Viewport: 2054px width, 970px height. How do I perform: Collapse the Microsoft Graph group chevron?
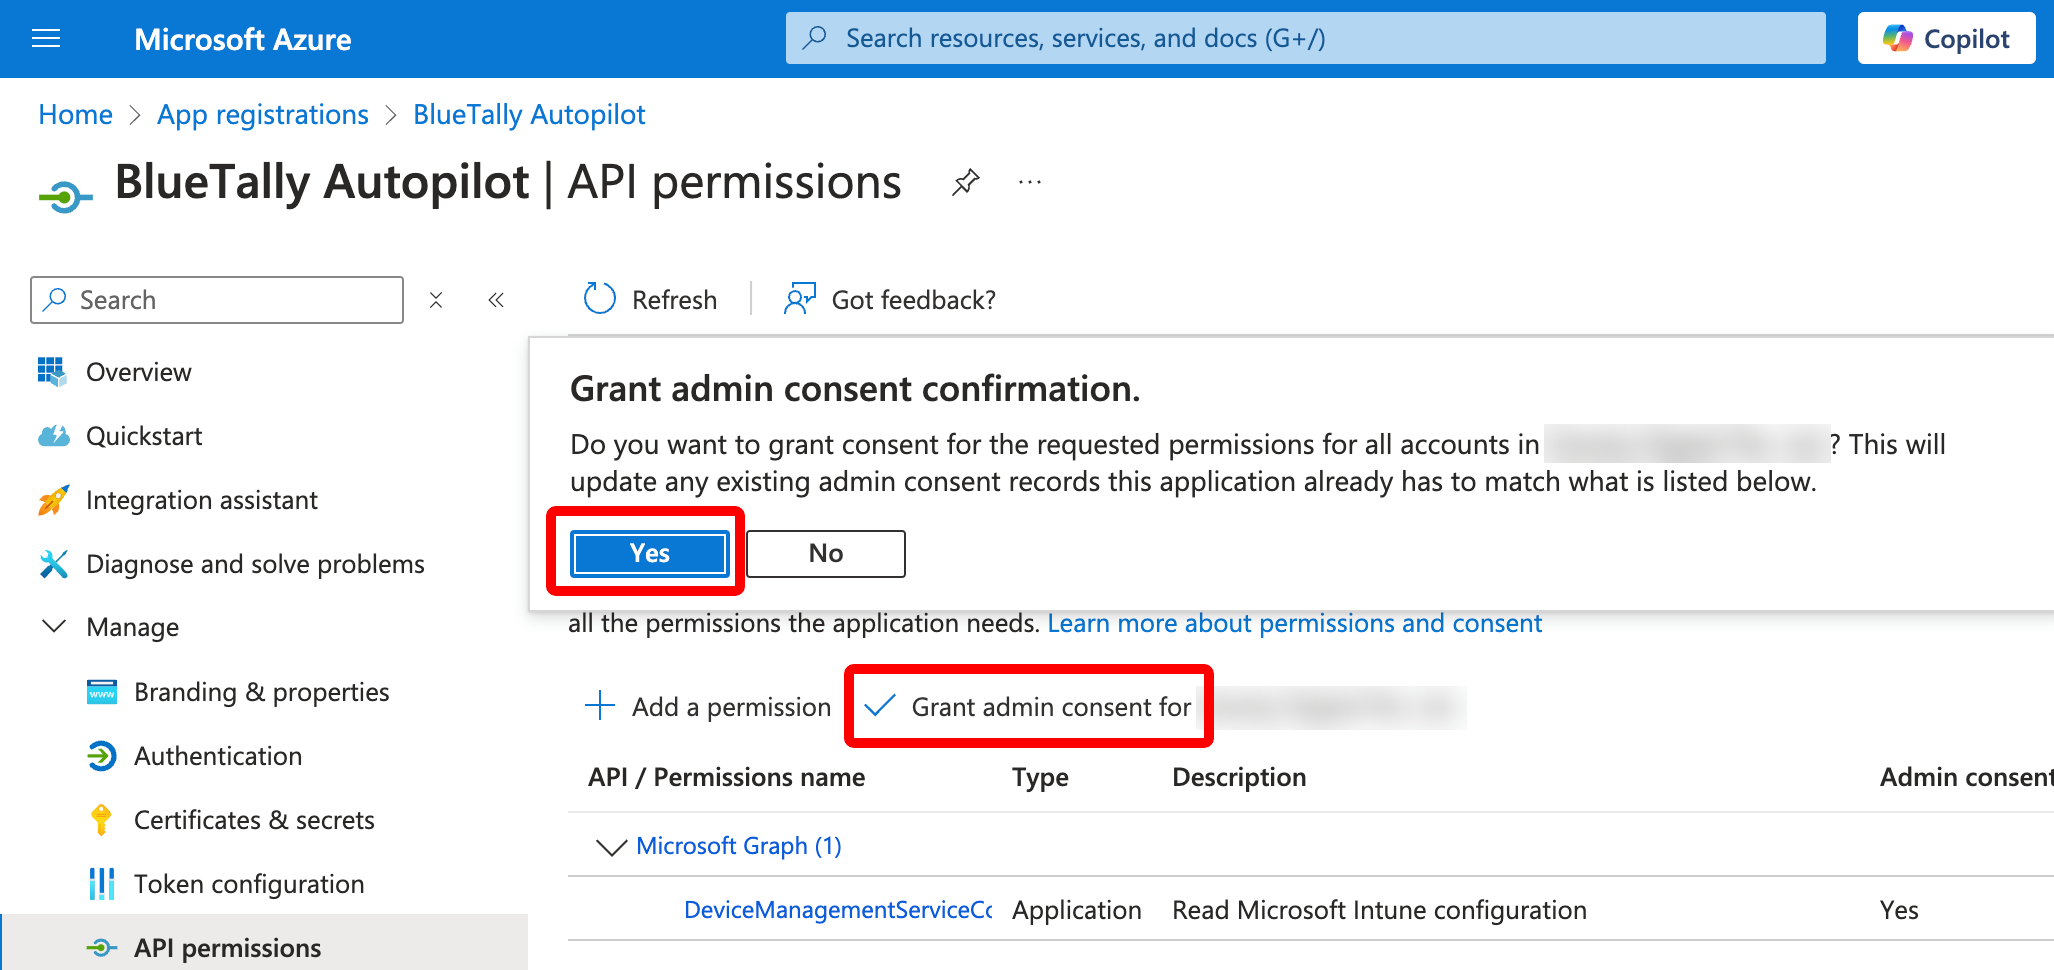[611, 847]
